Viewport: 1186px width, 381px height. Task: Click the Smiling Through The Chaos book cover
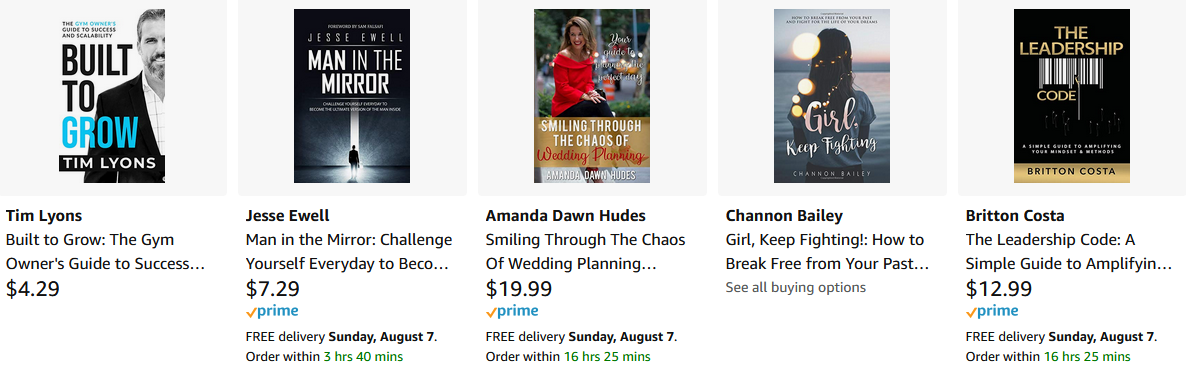(x=591, y=96)
